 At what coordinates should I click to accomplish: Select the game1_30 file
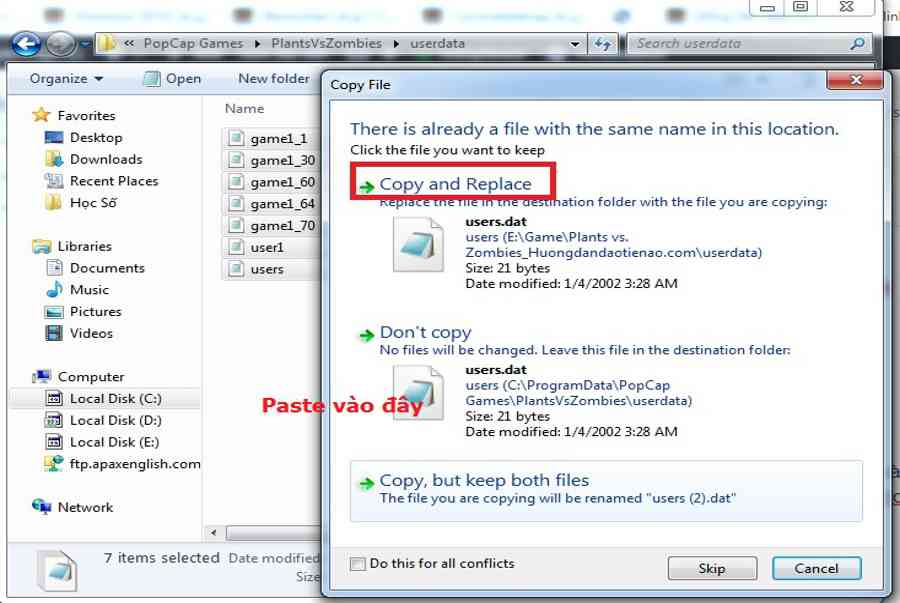click(x=271, y=160)
